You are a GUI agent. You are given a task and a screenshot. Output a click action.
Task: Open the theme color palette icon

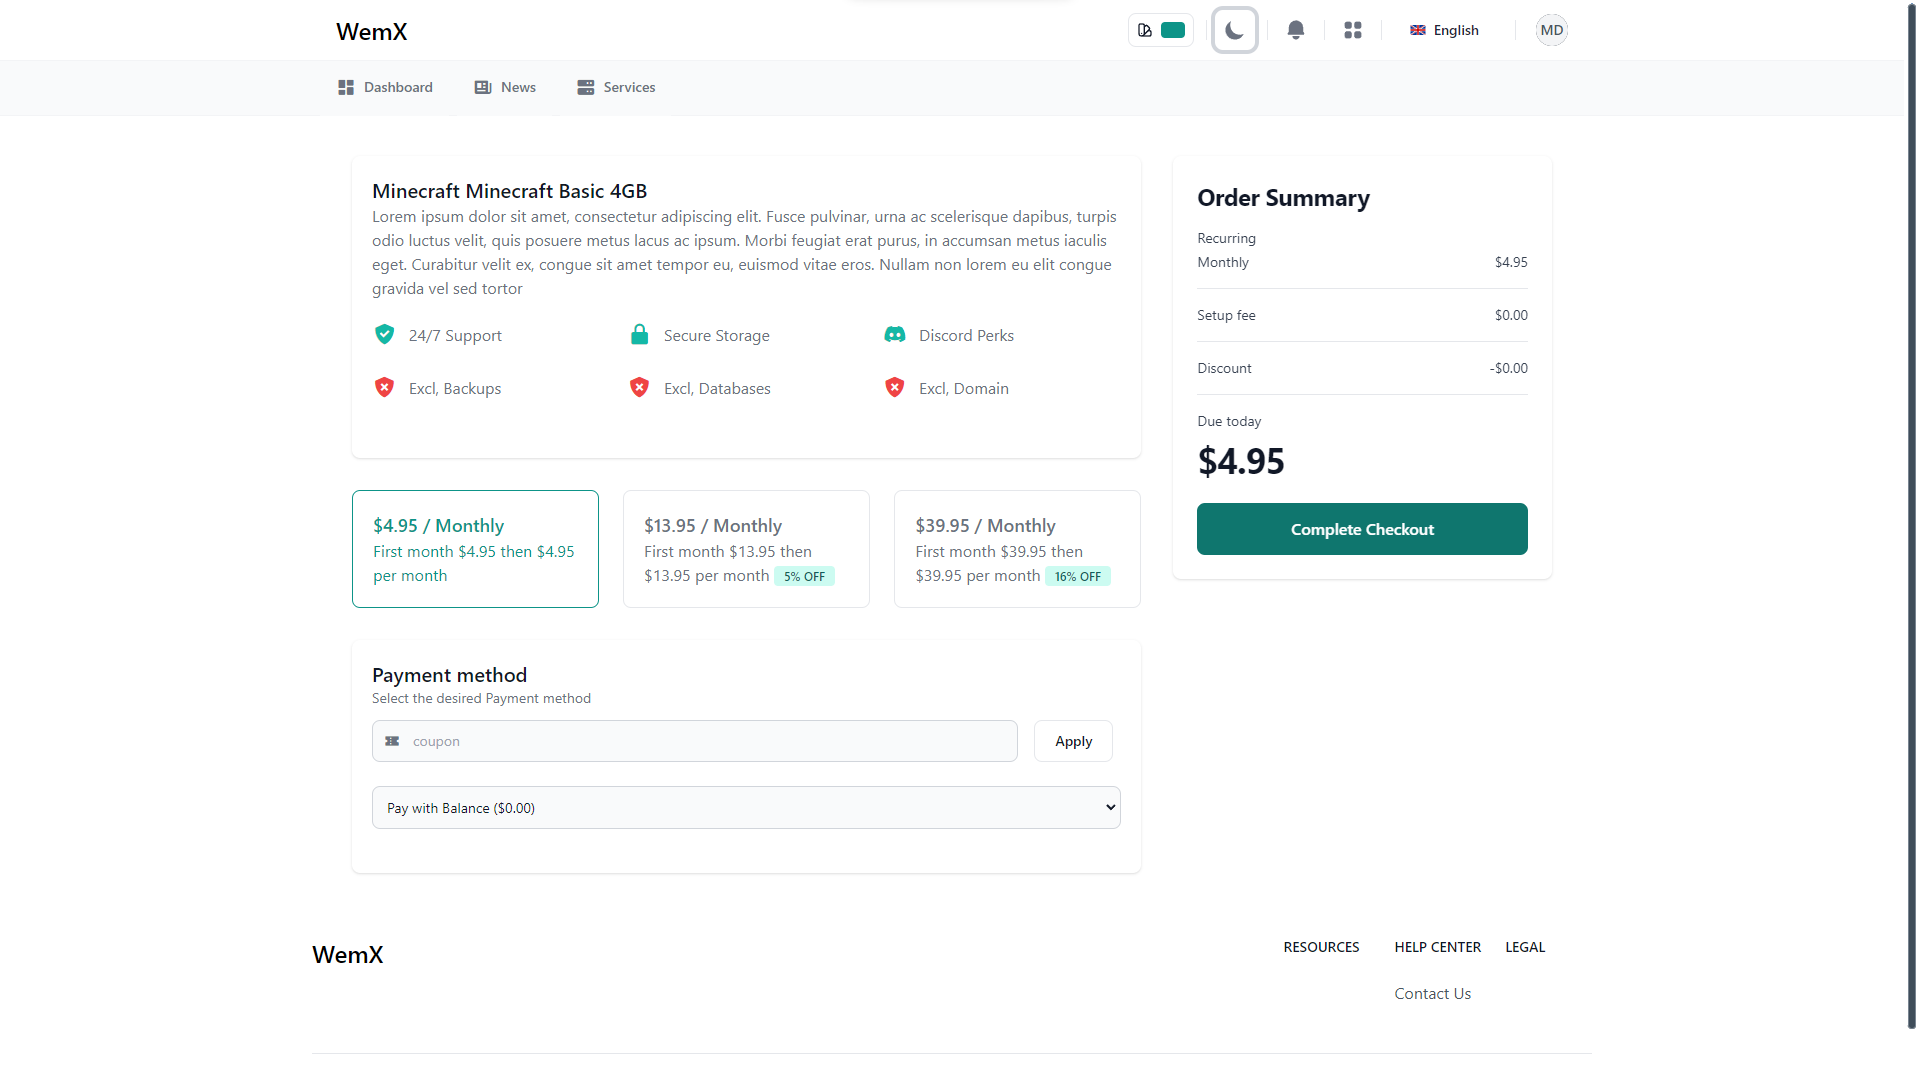click(x=1145, y=30)
